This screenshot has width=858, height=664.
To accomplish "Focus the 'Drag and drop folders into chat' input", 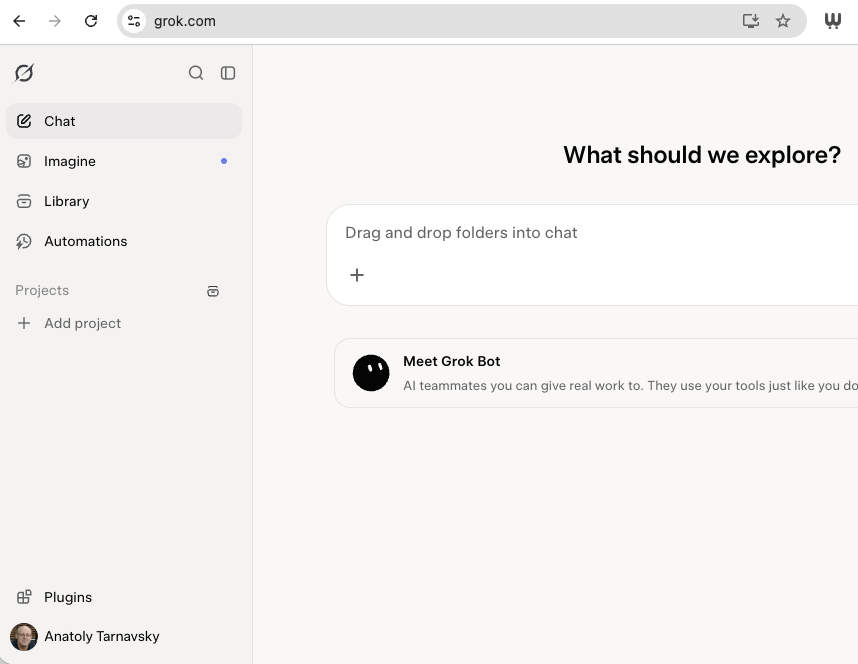I will point(461,233).
